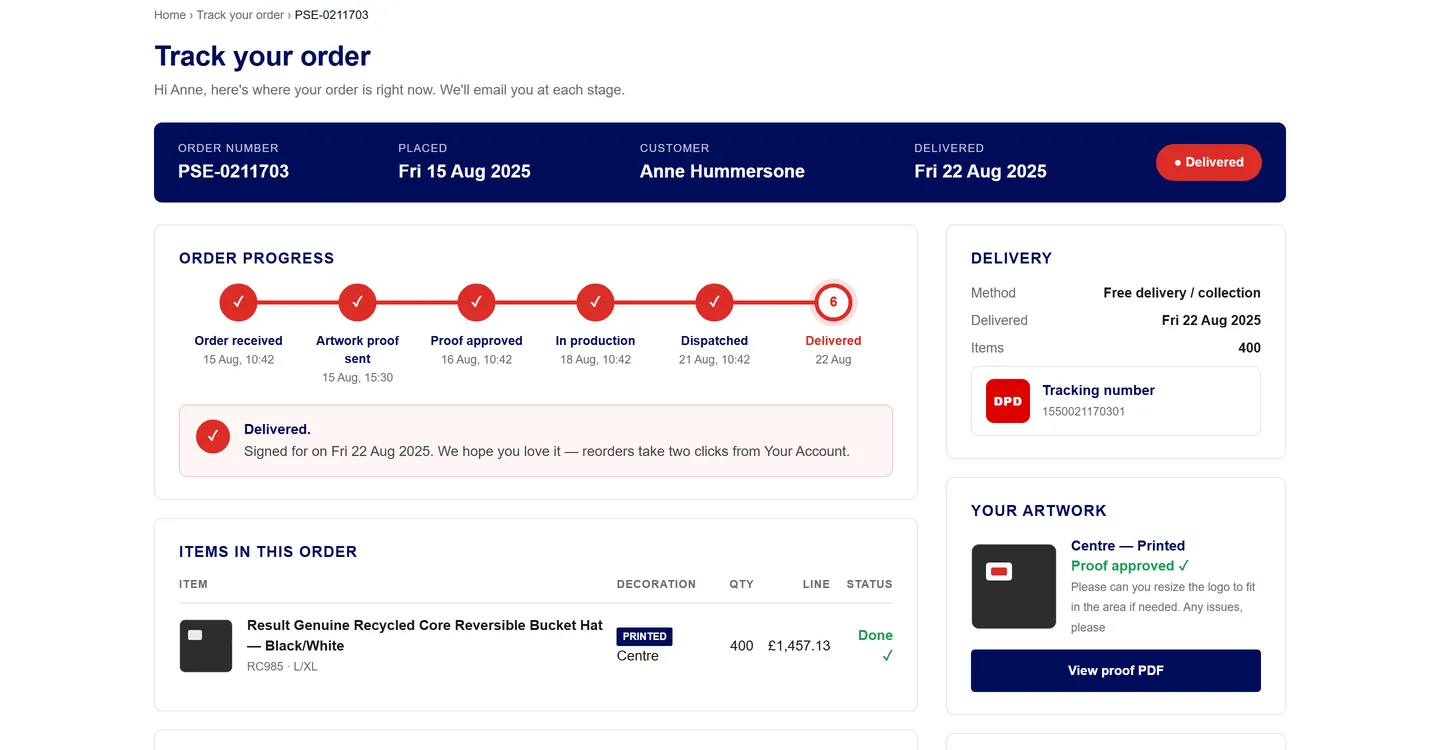Screen dimensions: 1440x750
Task: Click the PRINTED decoration badge
Action: [645, 636]
